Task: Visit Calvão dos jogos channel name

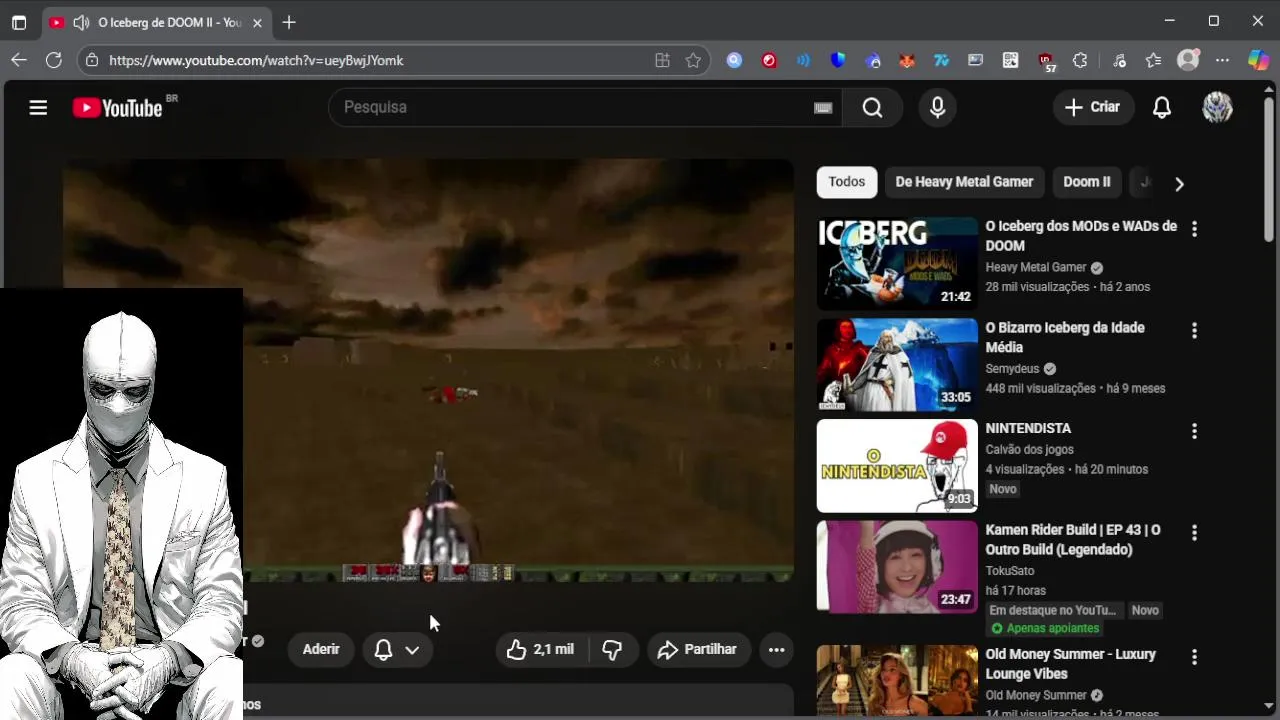Action: click(1029, 450)
